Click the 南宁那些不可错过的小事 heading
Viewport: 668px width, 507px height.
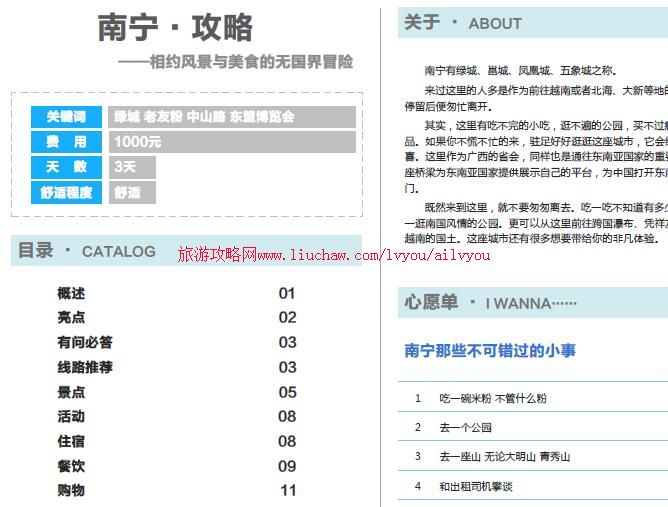[490, 351]
